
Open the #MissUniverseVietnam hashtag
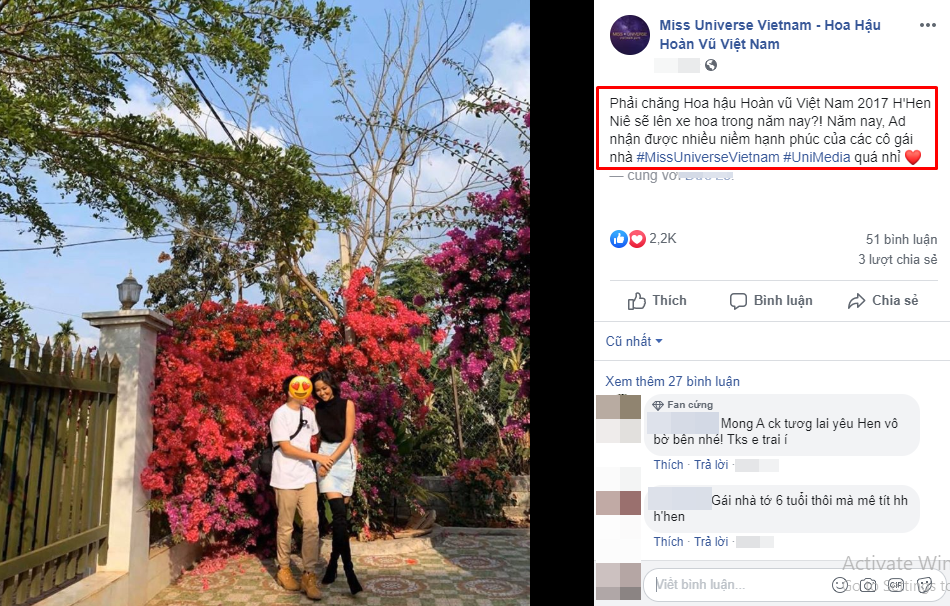[708, 157]
